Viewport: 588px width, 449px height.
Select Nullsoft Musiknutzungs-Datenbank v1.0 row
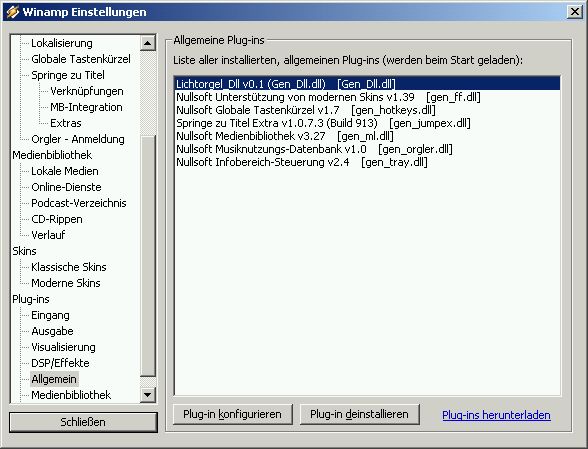coord(367,149)
